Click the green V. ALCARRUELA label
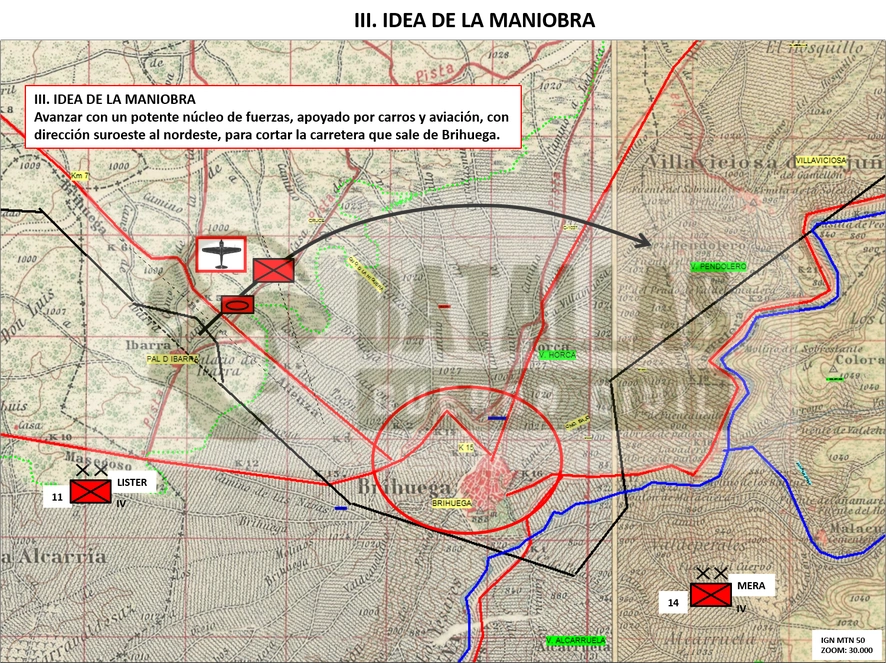The width and height of the screenshot is (886, 663). [576, 640]
